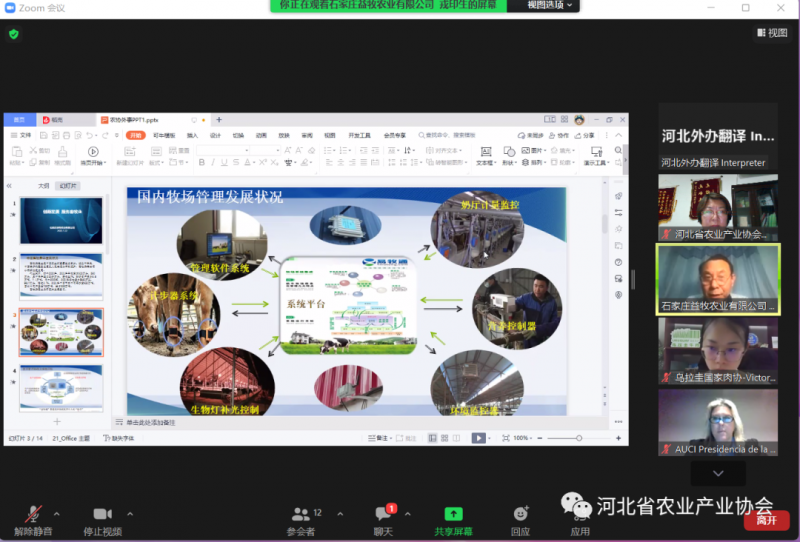Click the 分享 share button in WPS

click(x=585, y=135)
